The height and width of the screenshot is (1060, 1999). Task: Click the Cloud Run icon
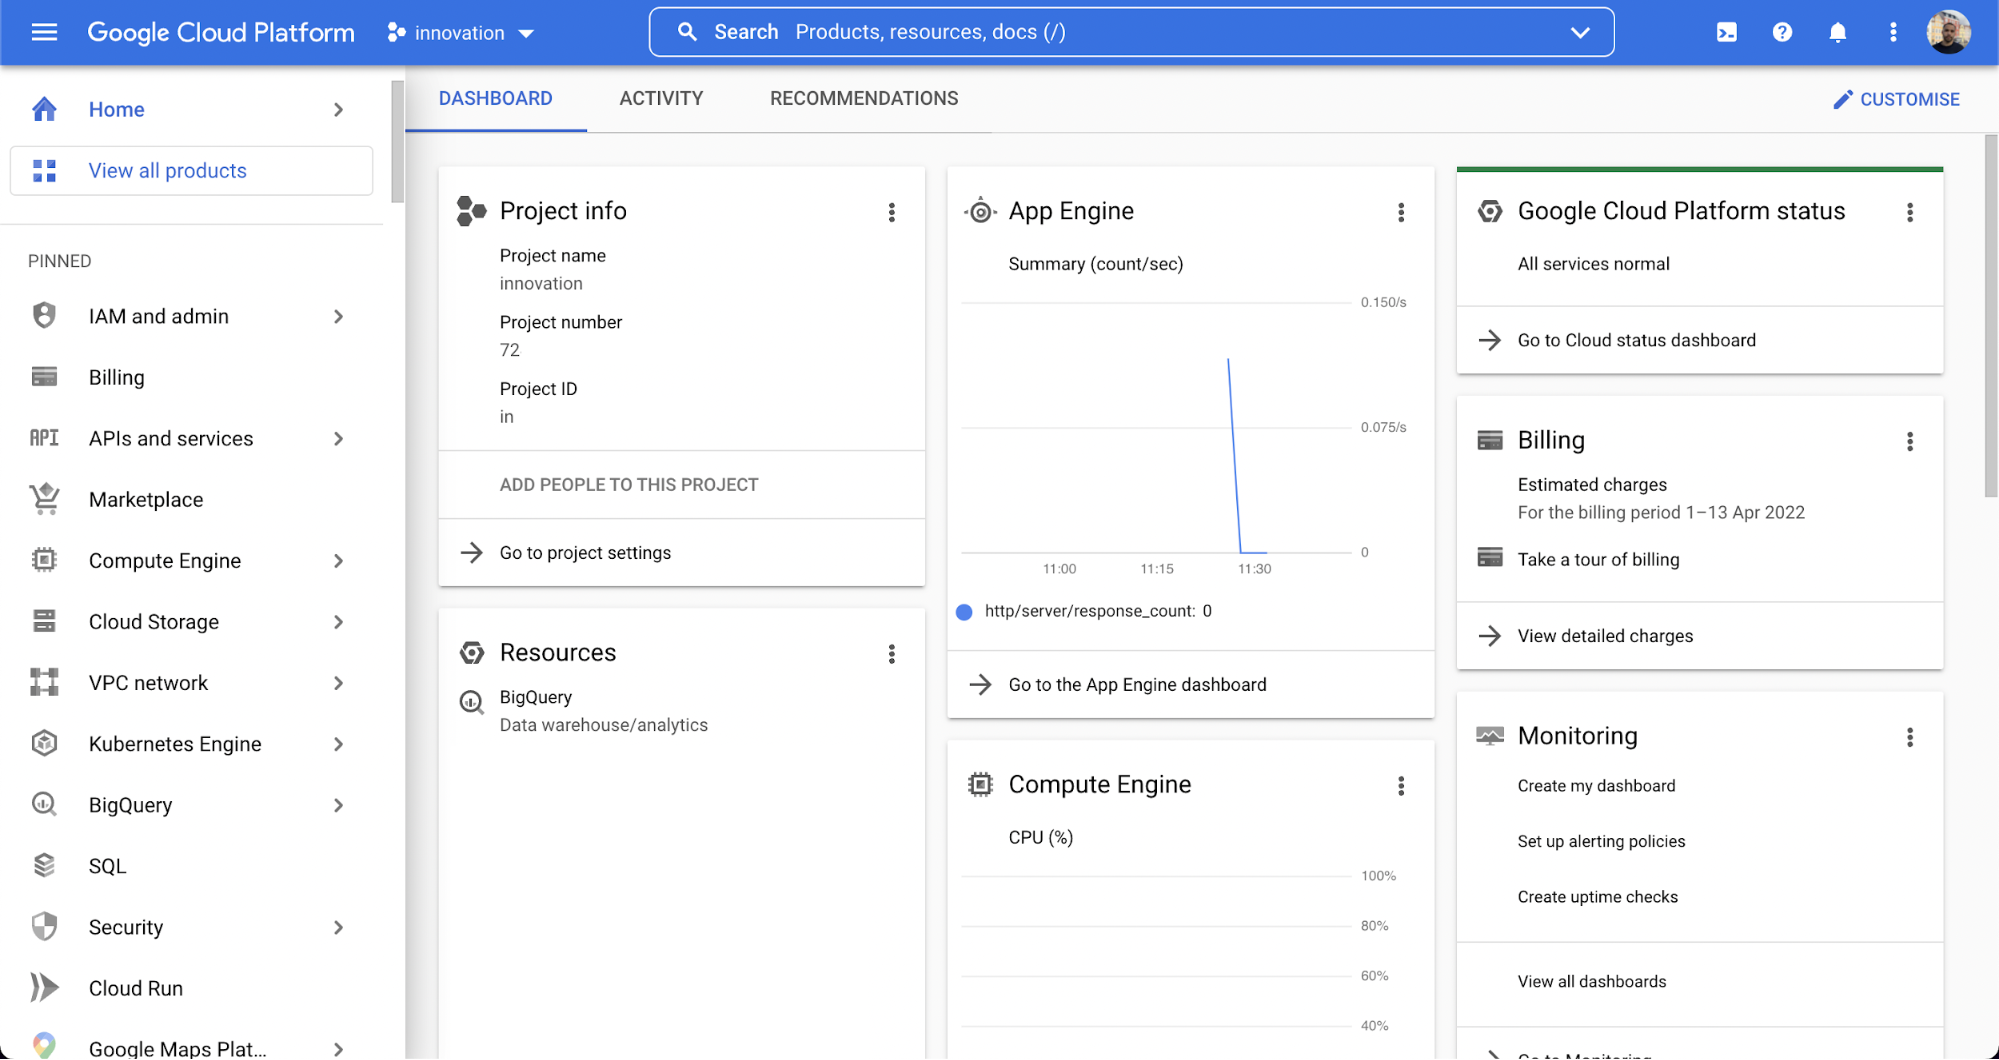point(44,987)
